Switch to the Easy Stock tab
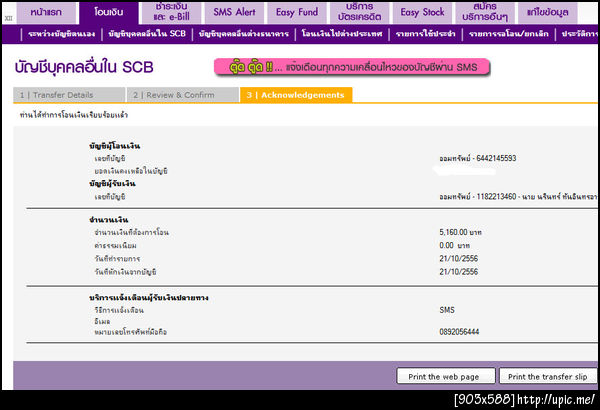This screenshot has height=410, width=600. (422, 12)
